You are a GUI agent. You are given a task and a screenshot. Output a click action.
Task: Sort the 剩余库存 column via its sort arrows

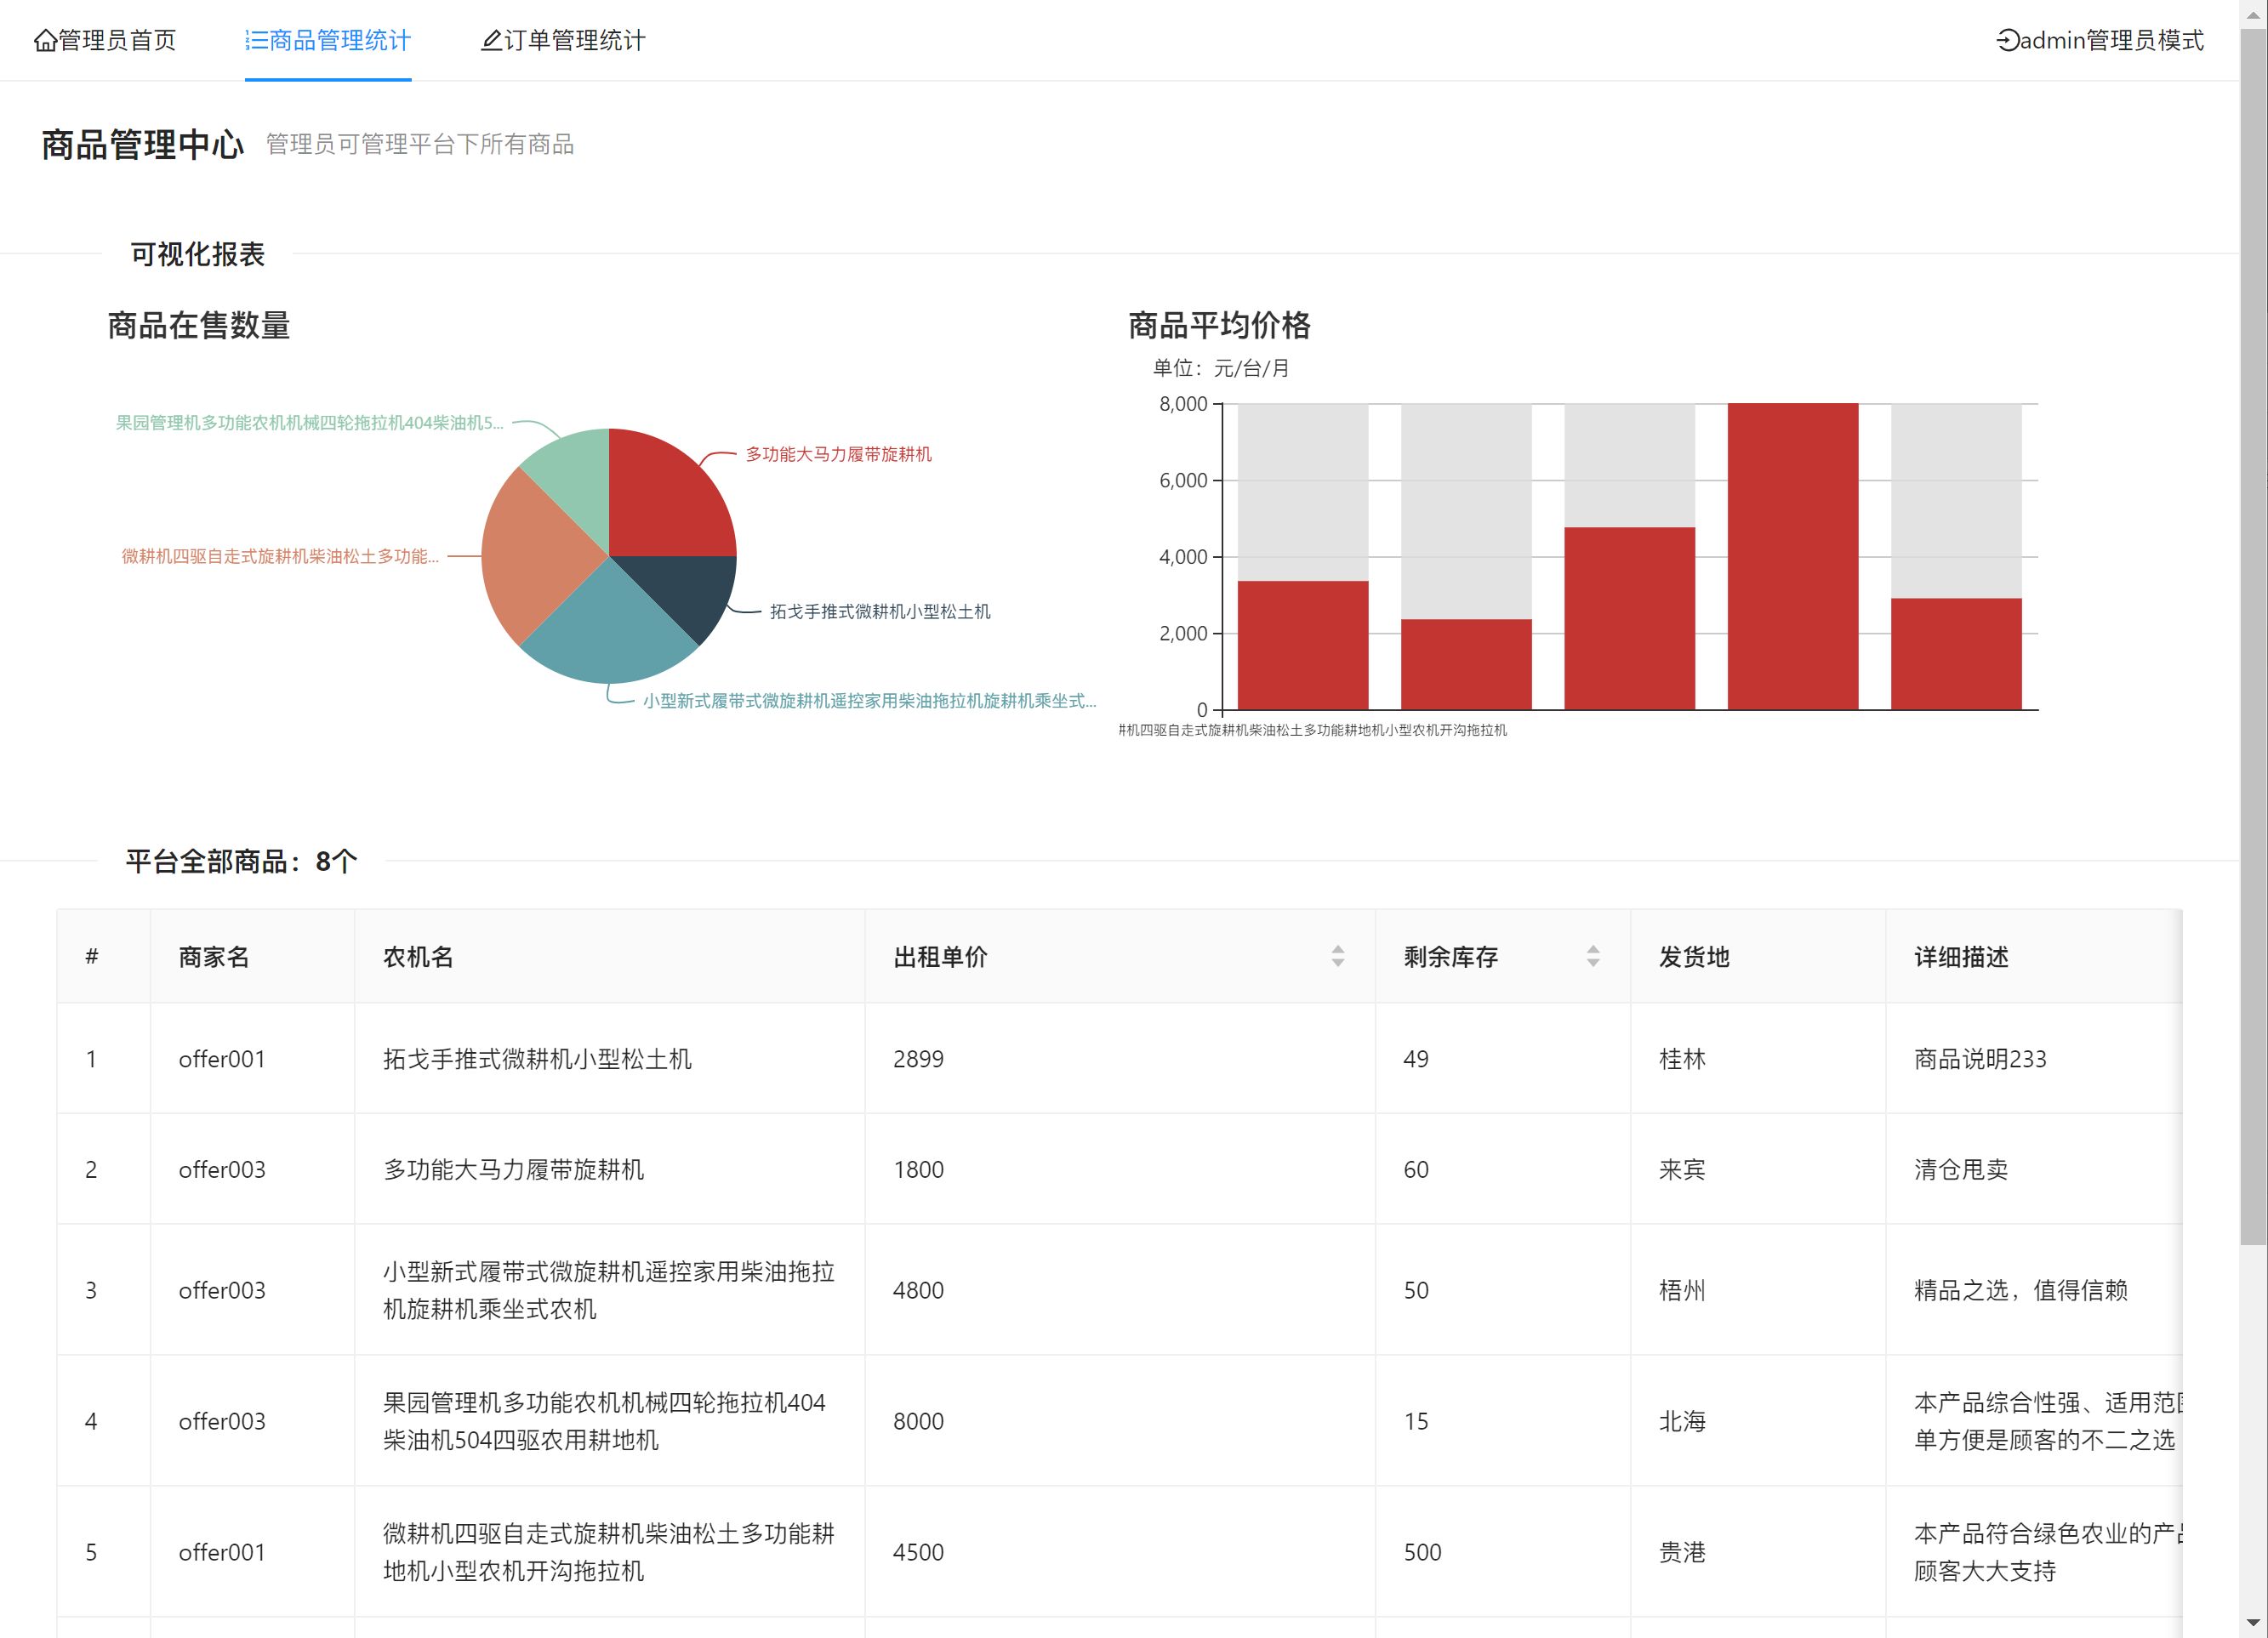click(x=1592, y=956)
